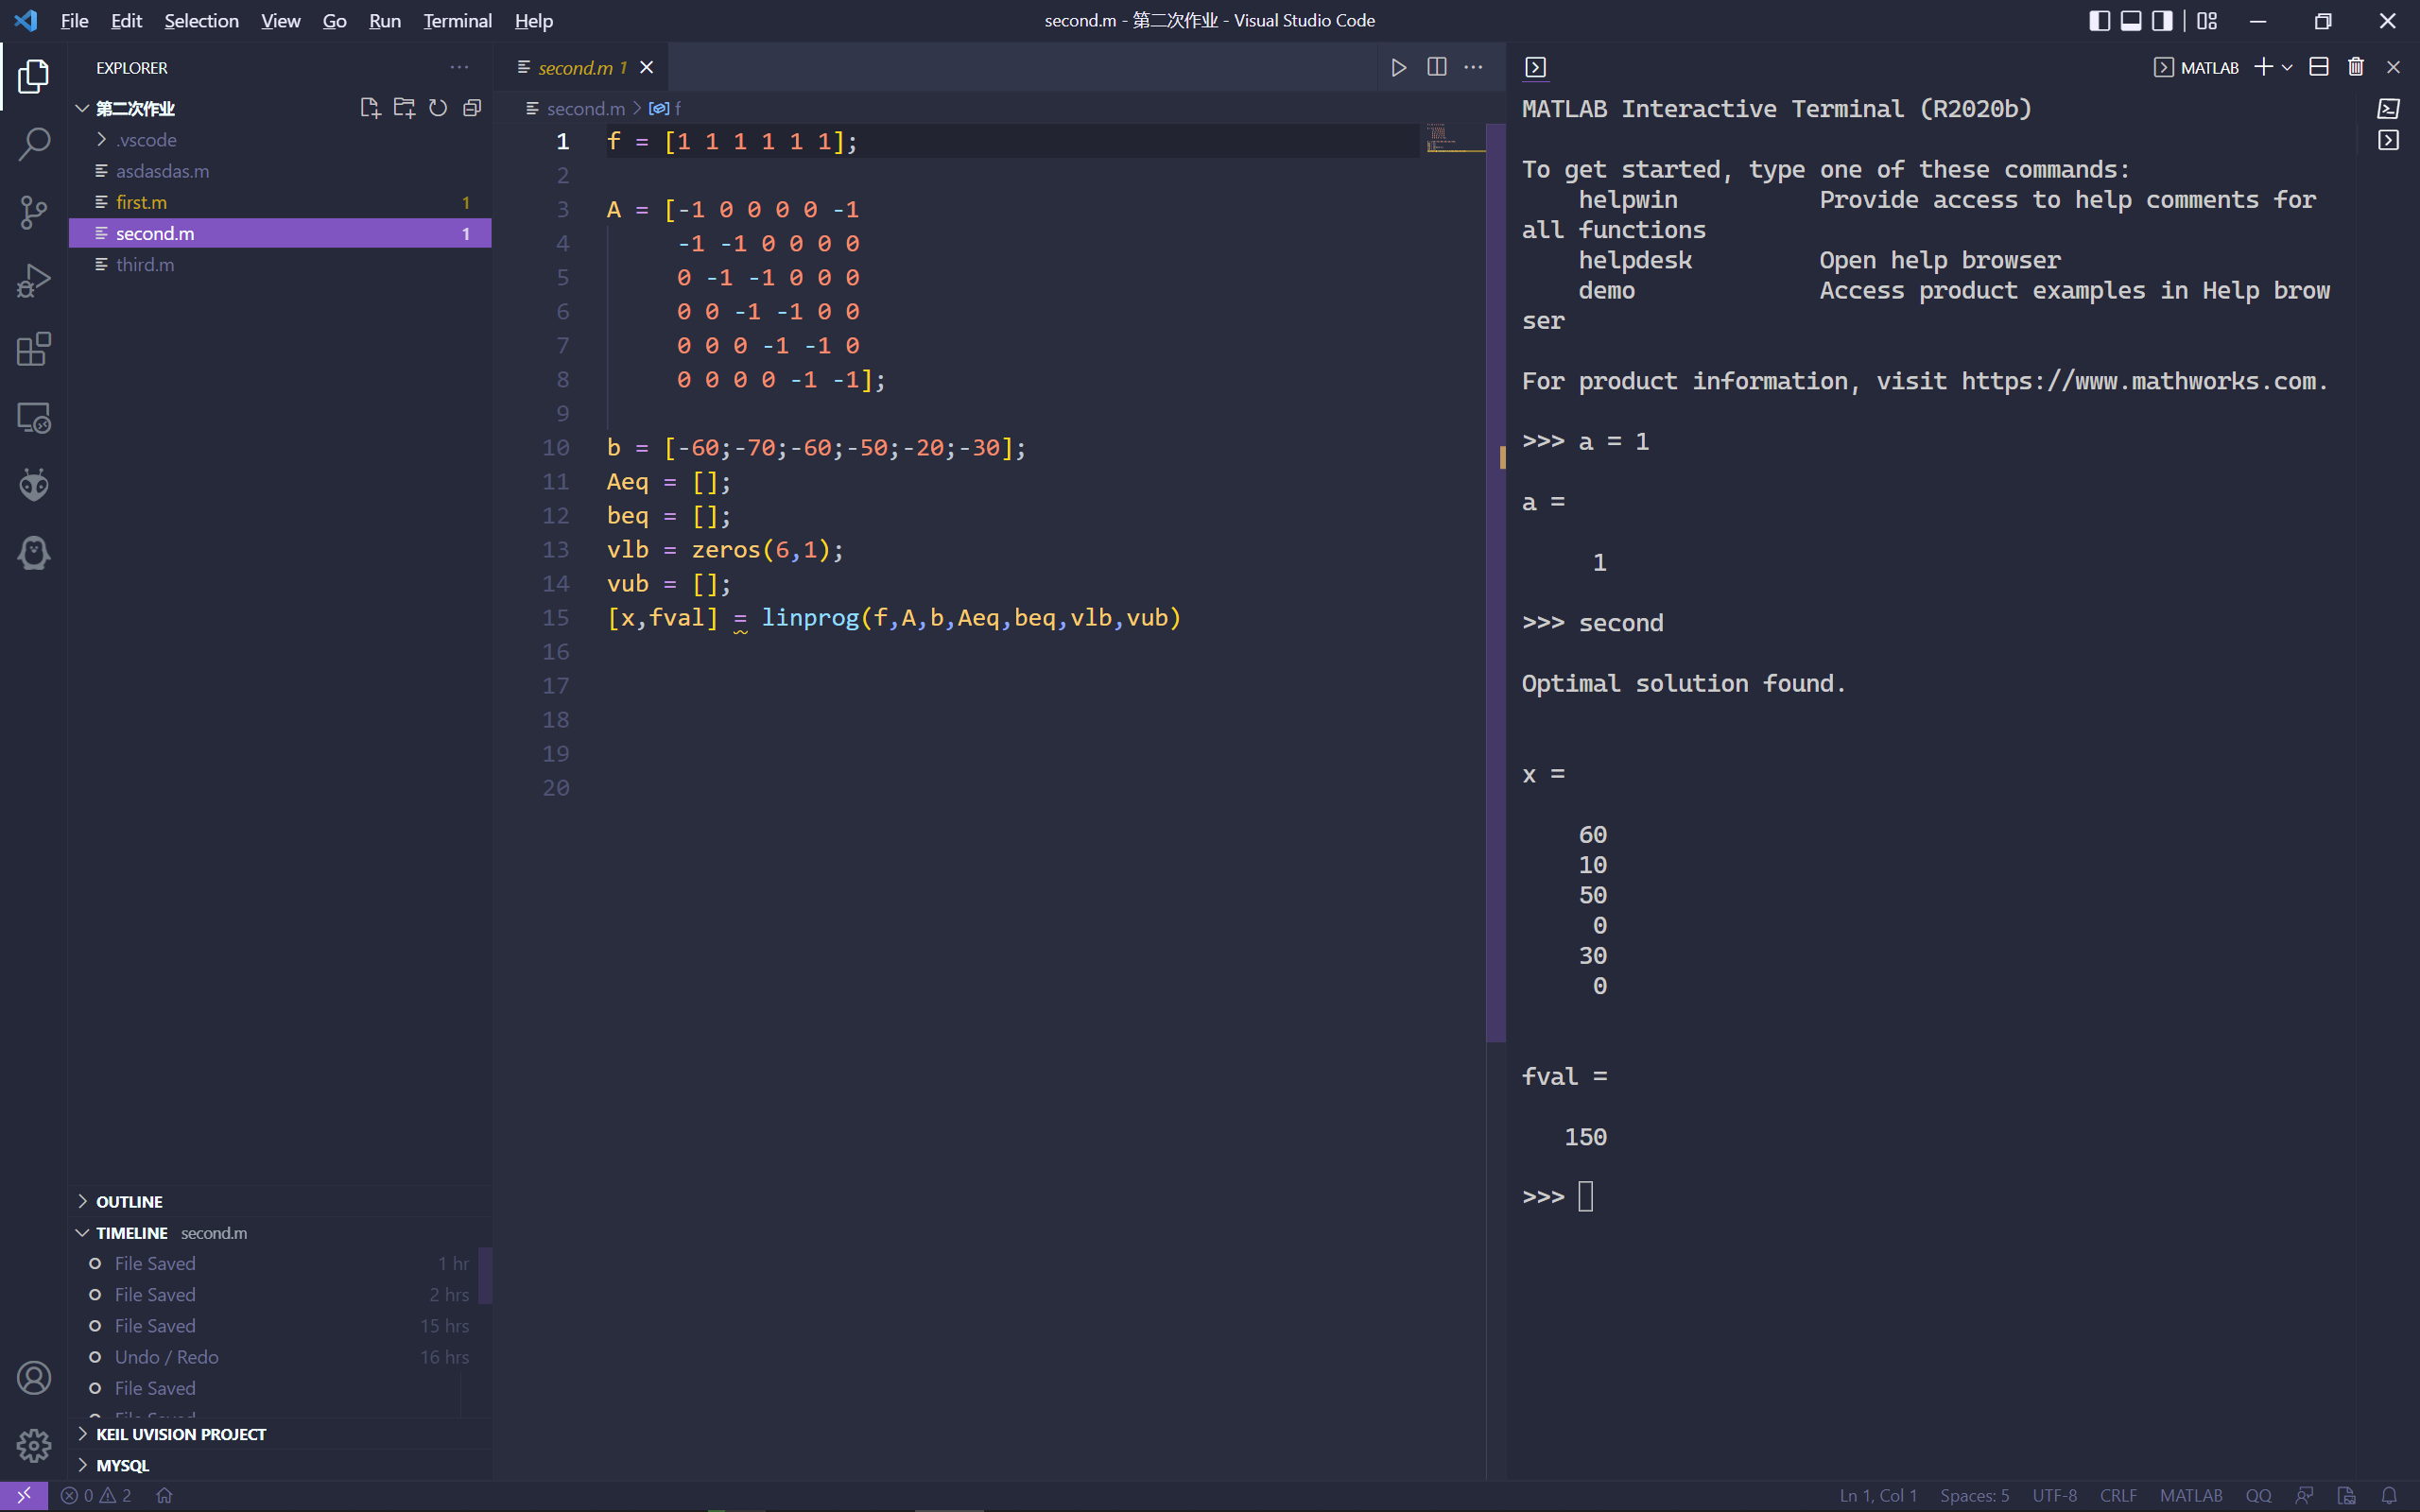Open the Source Control view
2420x1512 pixels.
34,212
